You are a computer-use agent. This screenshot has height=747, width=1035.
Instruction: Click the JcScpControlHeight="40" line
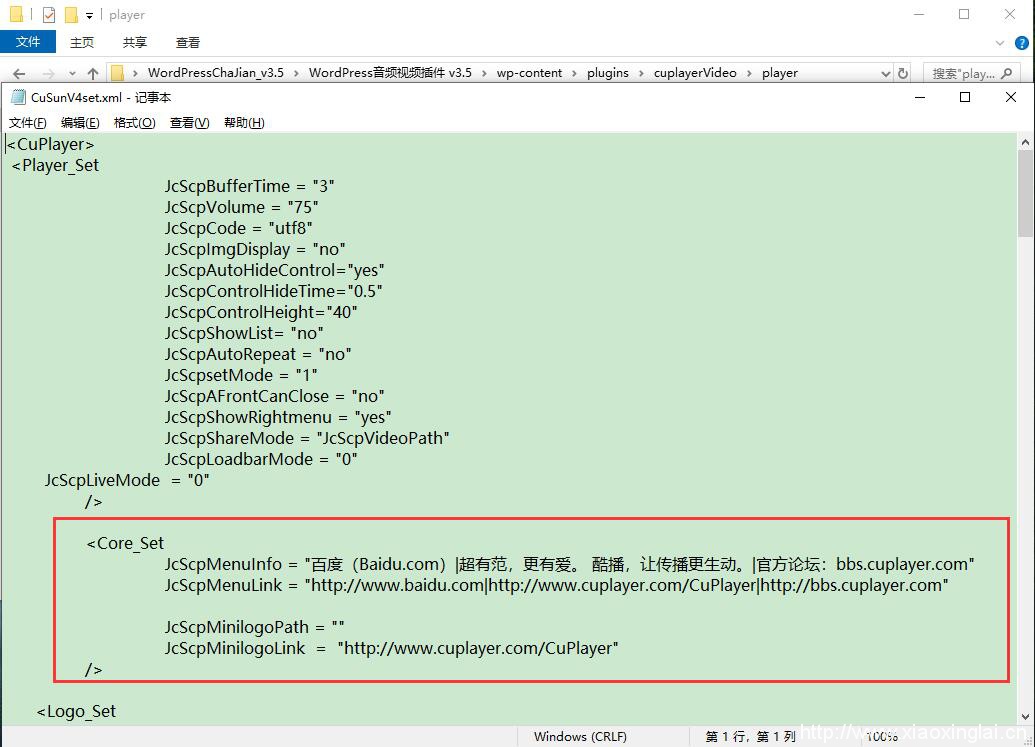coord(261,312)
